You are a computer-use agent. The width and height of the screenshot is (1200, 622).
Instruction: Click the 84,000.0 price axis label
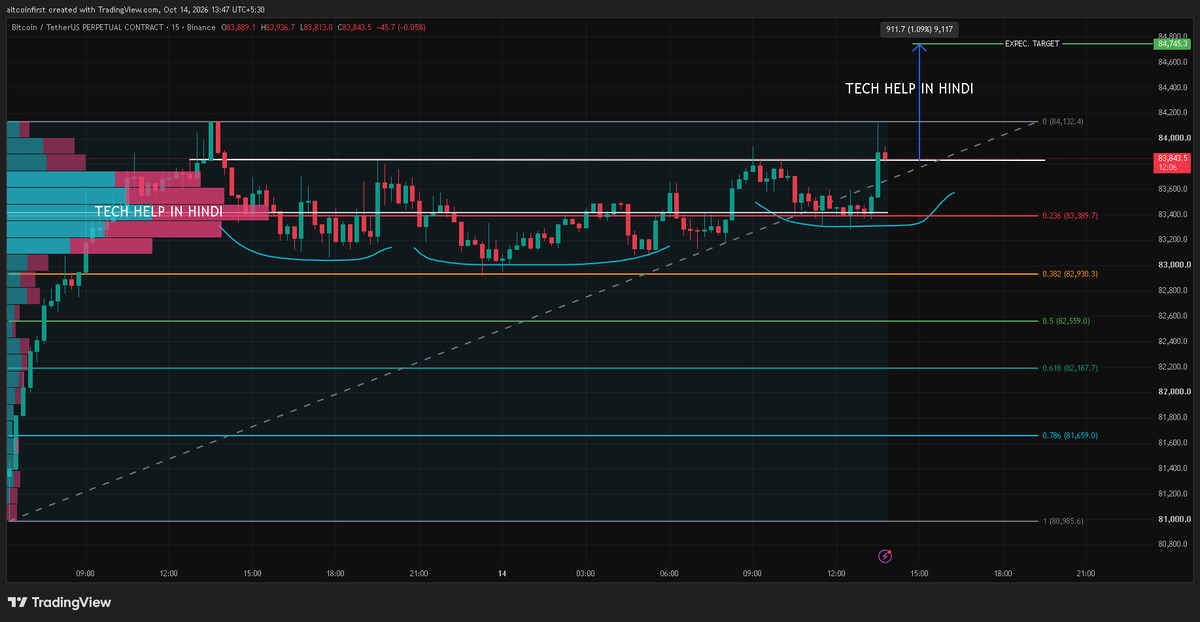[1173, 138]
